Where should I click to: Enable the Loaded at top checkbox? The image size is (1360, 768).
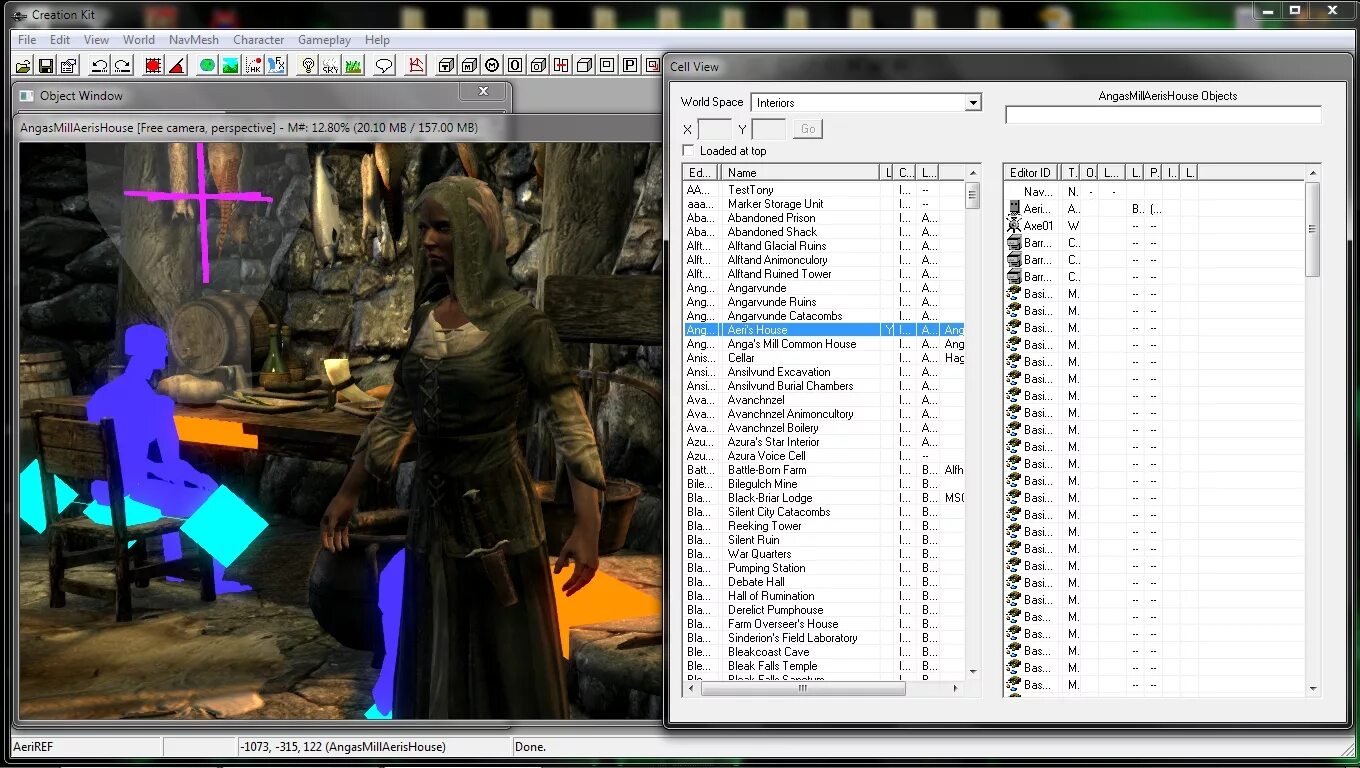688,151
